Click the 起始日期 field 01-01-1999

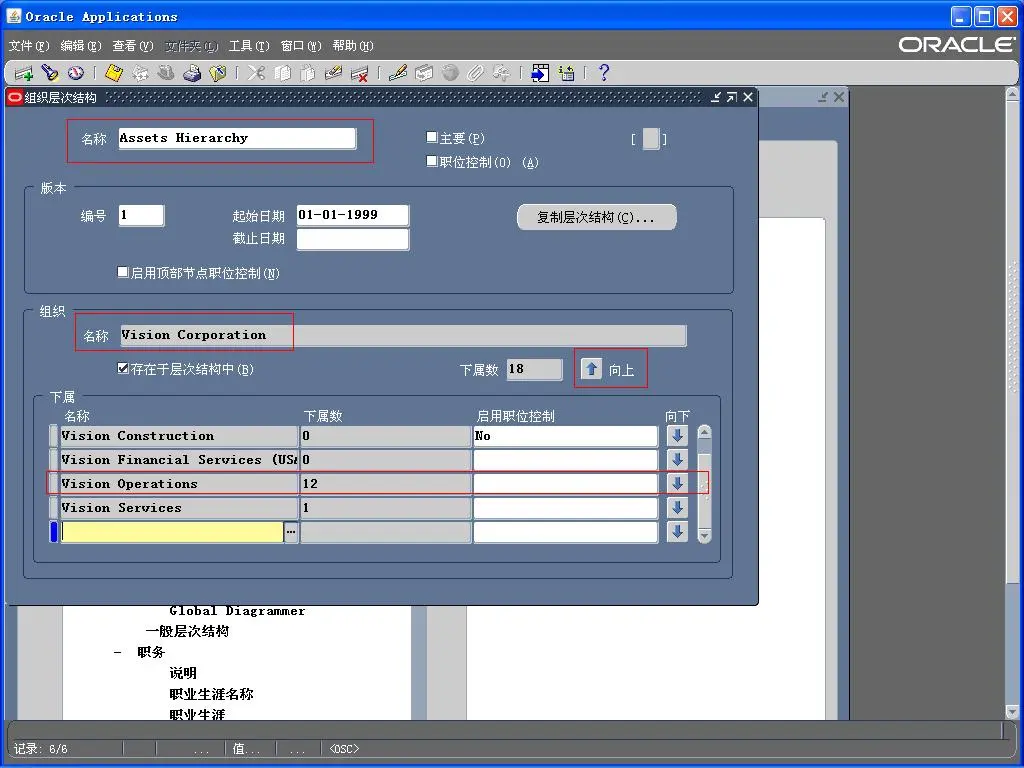[353, 215]
